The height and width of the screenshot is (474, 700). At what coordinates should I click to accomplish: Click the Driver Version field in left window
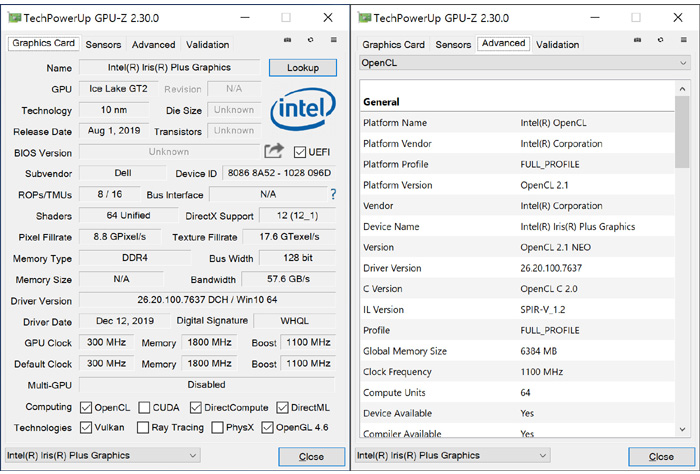[x=207, y=299]
